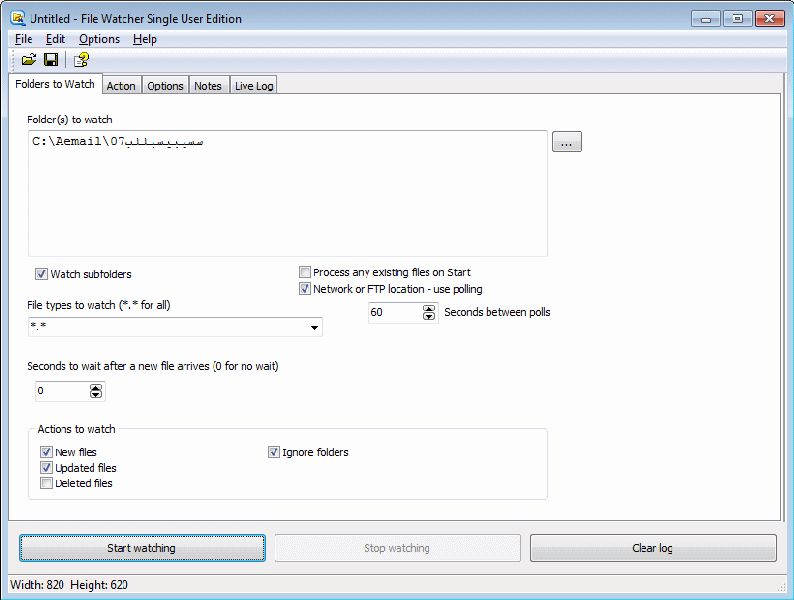Click inside the Folder(s) to watch text area

pos(288,193)
